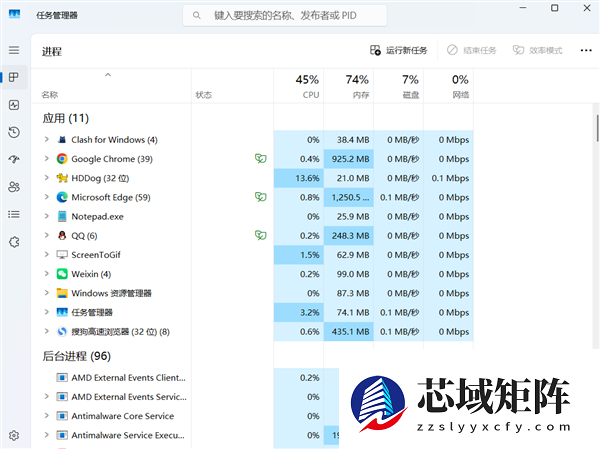Select ScreenToGif CPU value 1.5%
This screenshot has height=449, width=600.
(x=298, y=255)
